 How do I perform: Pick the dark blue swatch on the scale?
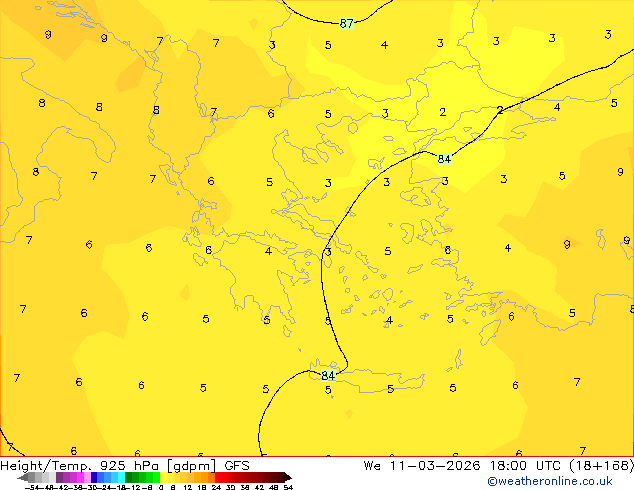coord(94,477)
